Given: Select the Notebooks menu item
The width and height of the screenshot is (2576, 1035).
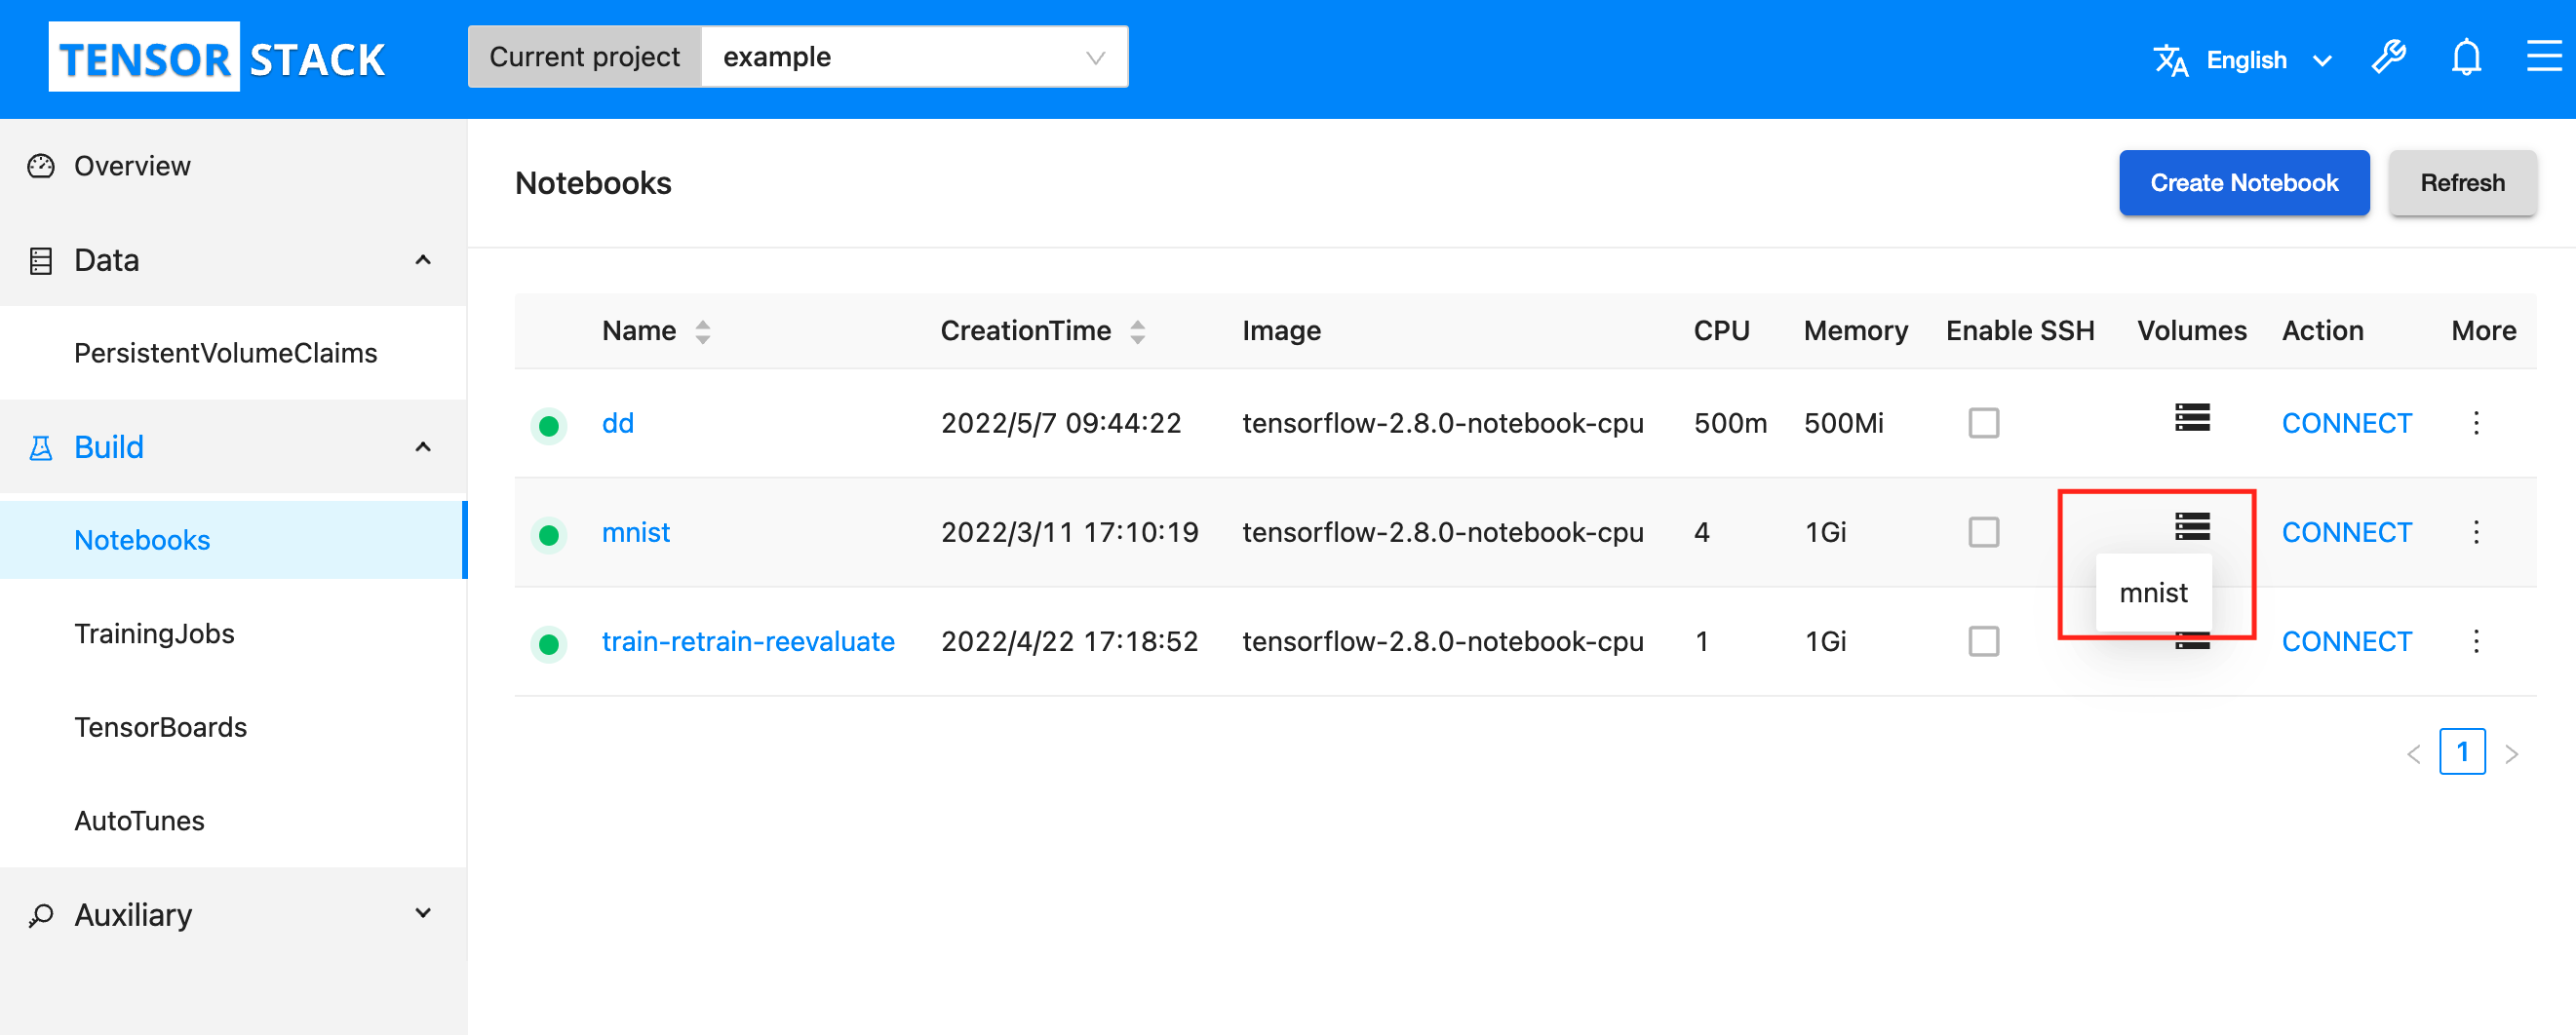Looking at the screenshot, I should (233, 540).
